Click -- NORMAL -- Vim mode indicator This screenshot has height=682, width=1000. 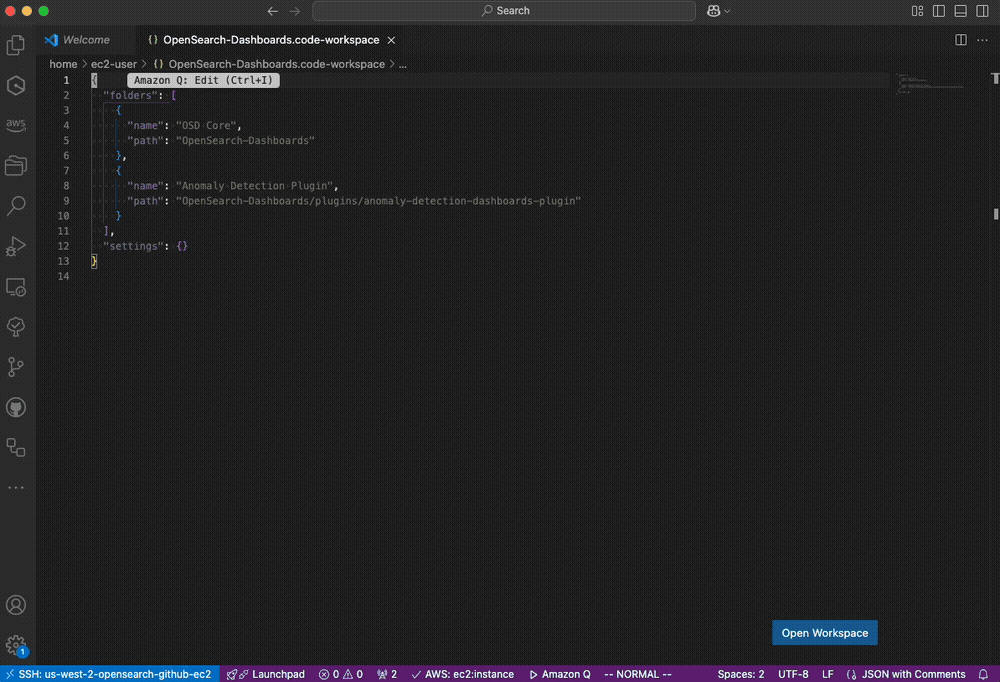pyautogui.click(x=638, y=674)
